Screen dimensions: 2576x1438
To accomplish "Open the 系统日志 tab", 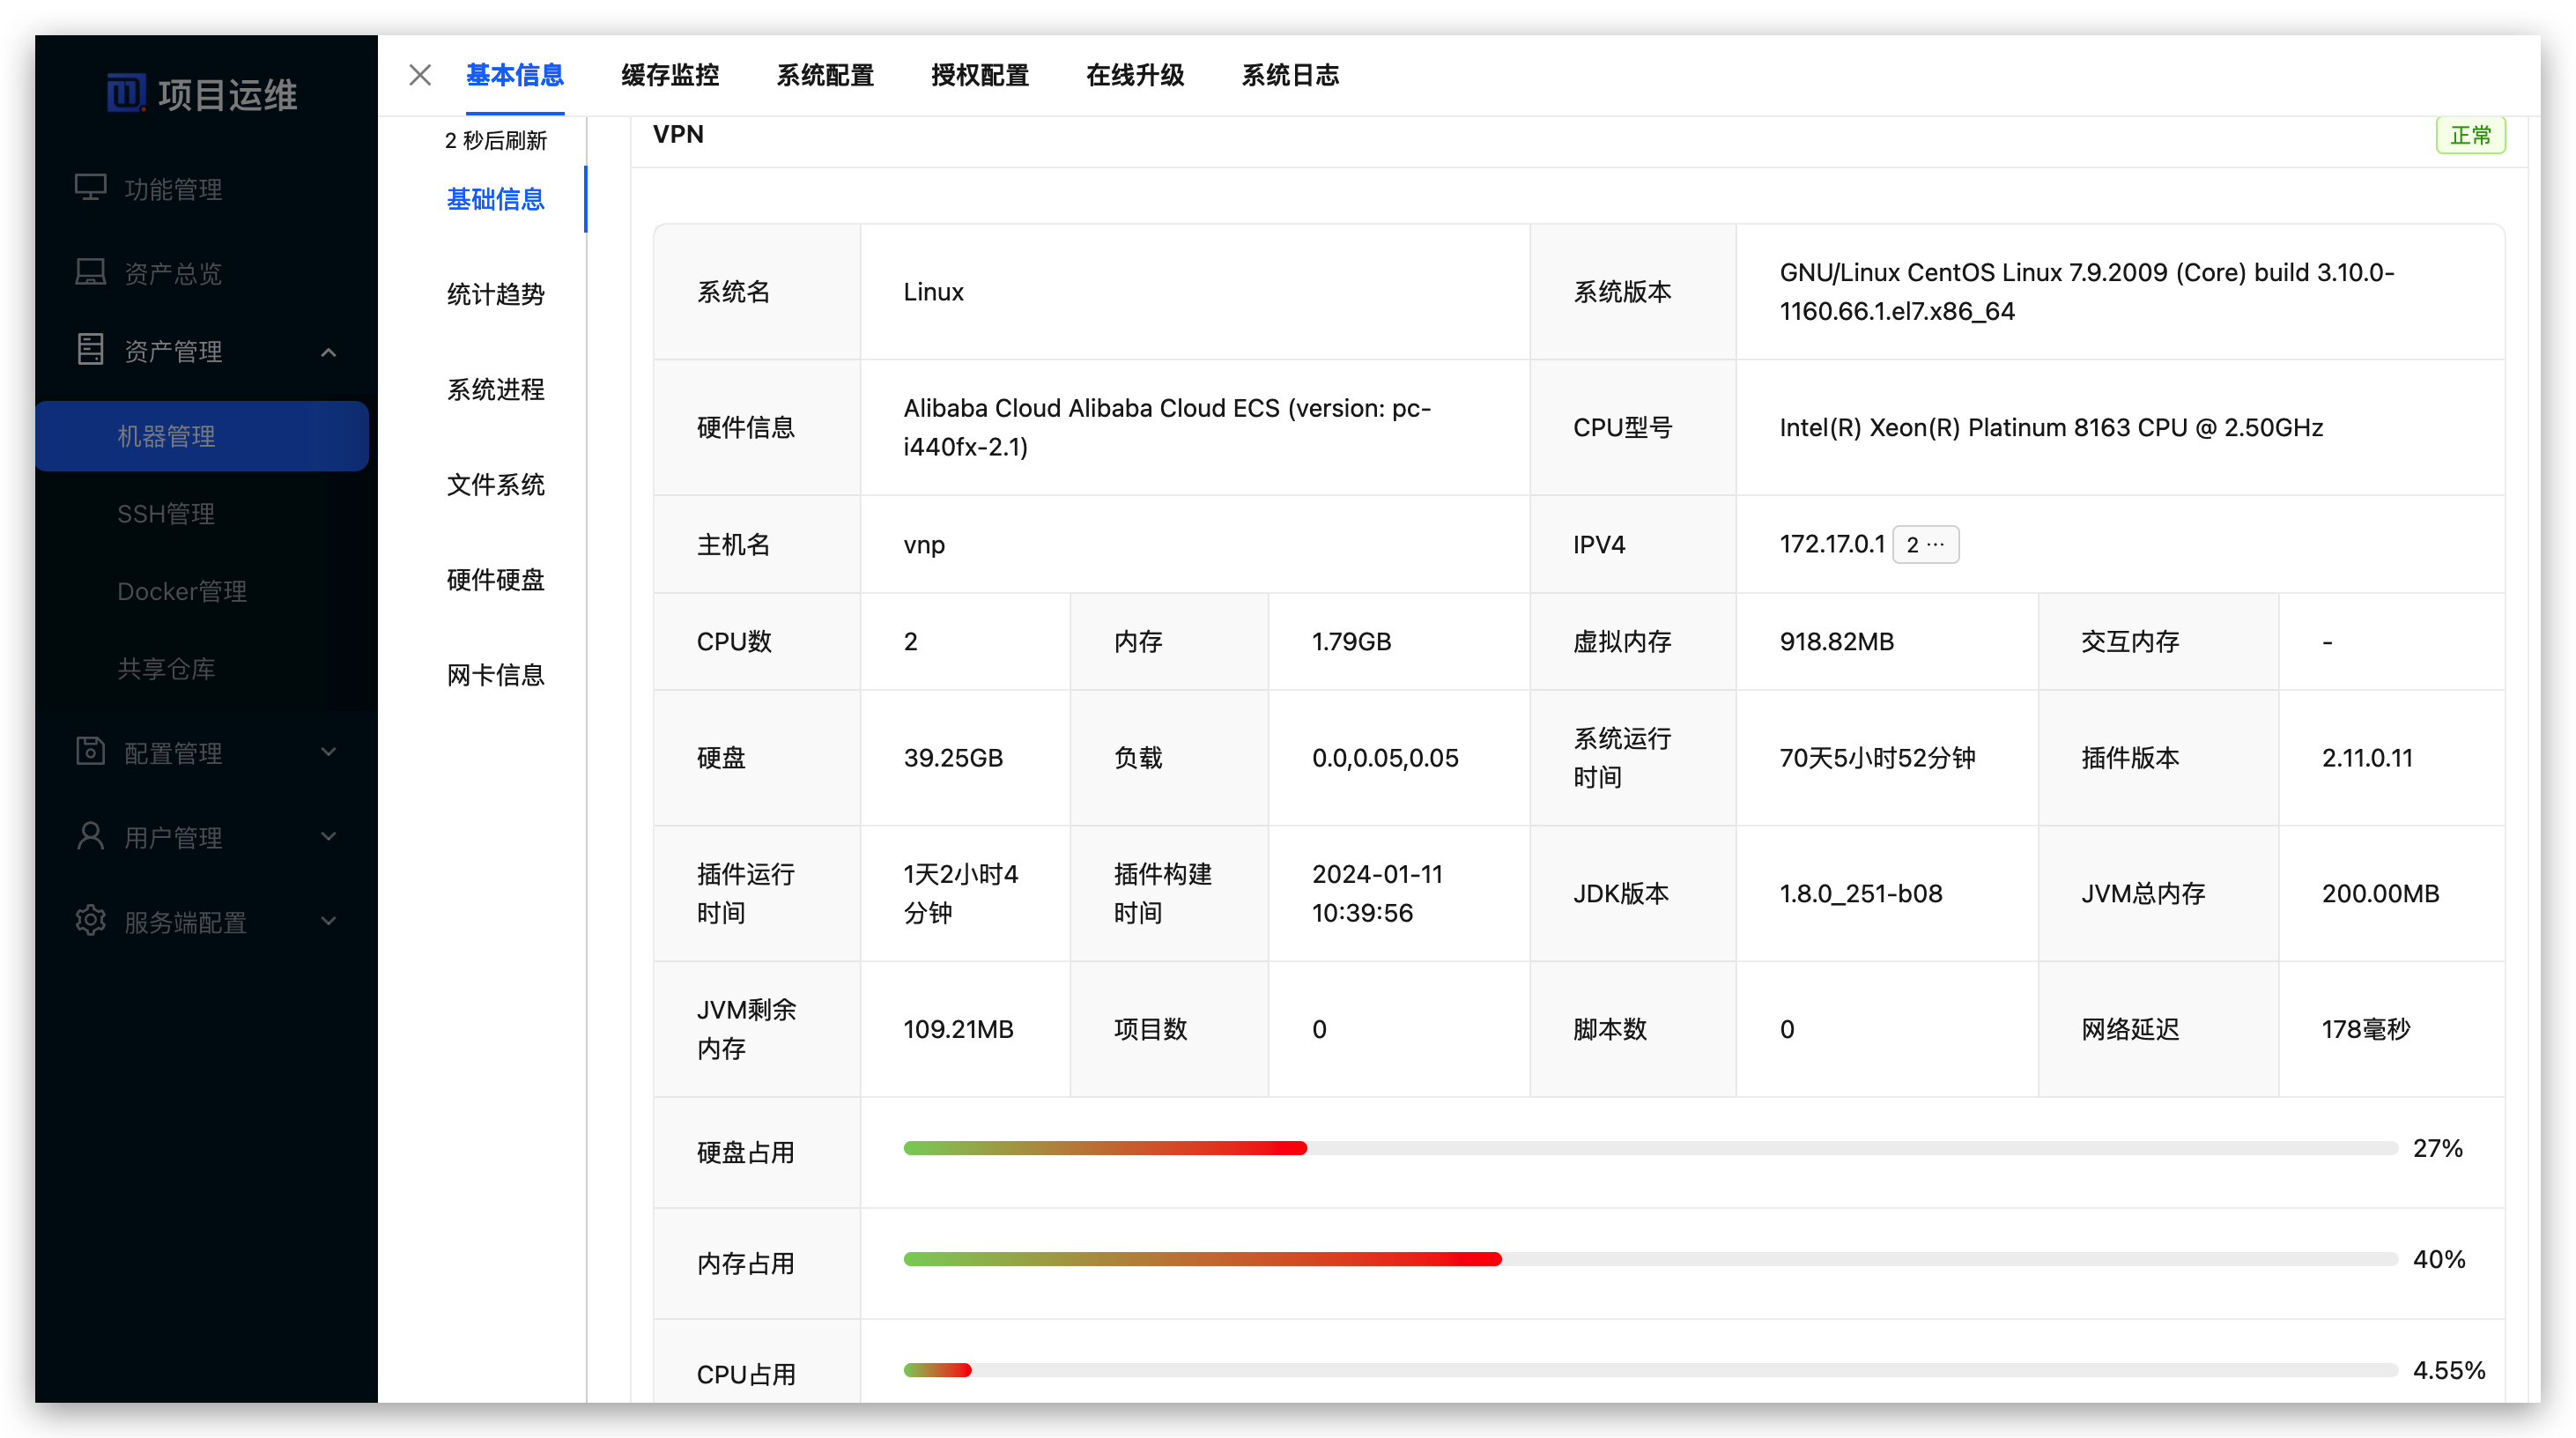I will coord(1290,75).
